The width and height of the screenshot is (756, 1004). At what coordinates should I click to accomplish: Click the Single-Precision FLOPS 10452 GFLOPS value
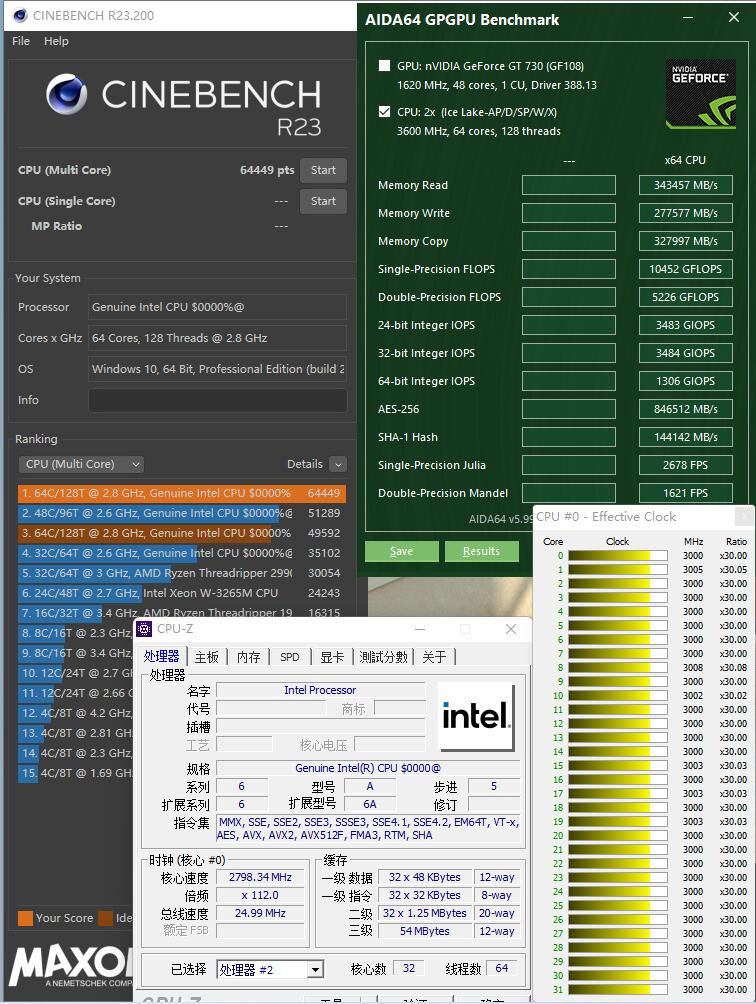coord(686,269)
